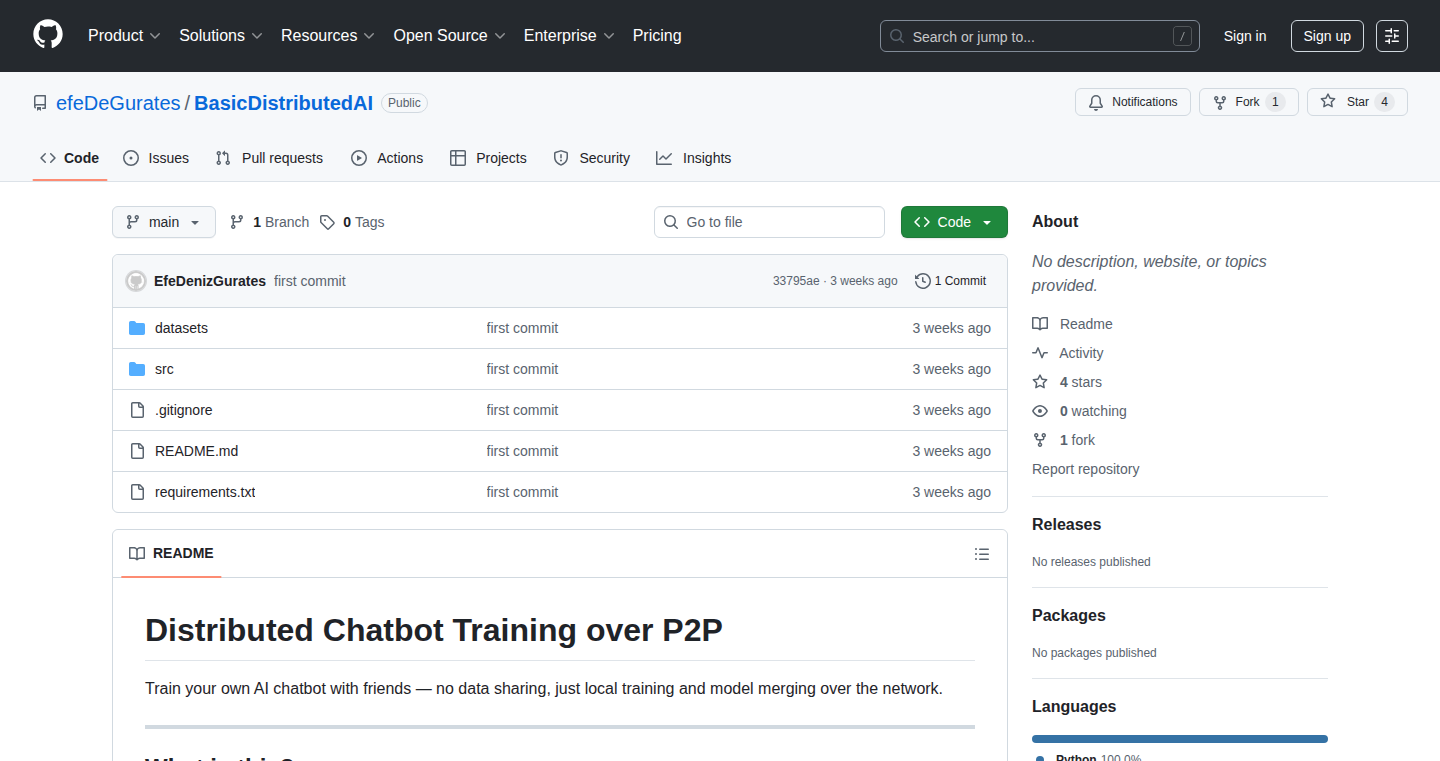Select the README tab in file viewer
This screenshot has width=1440, height=761.
pyautogui.click(x=171, y=553)
